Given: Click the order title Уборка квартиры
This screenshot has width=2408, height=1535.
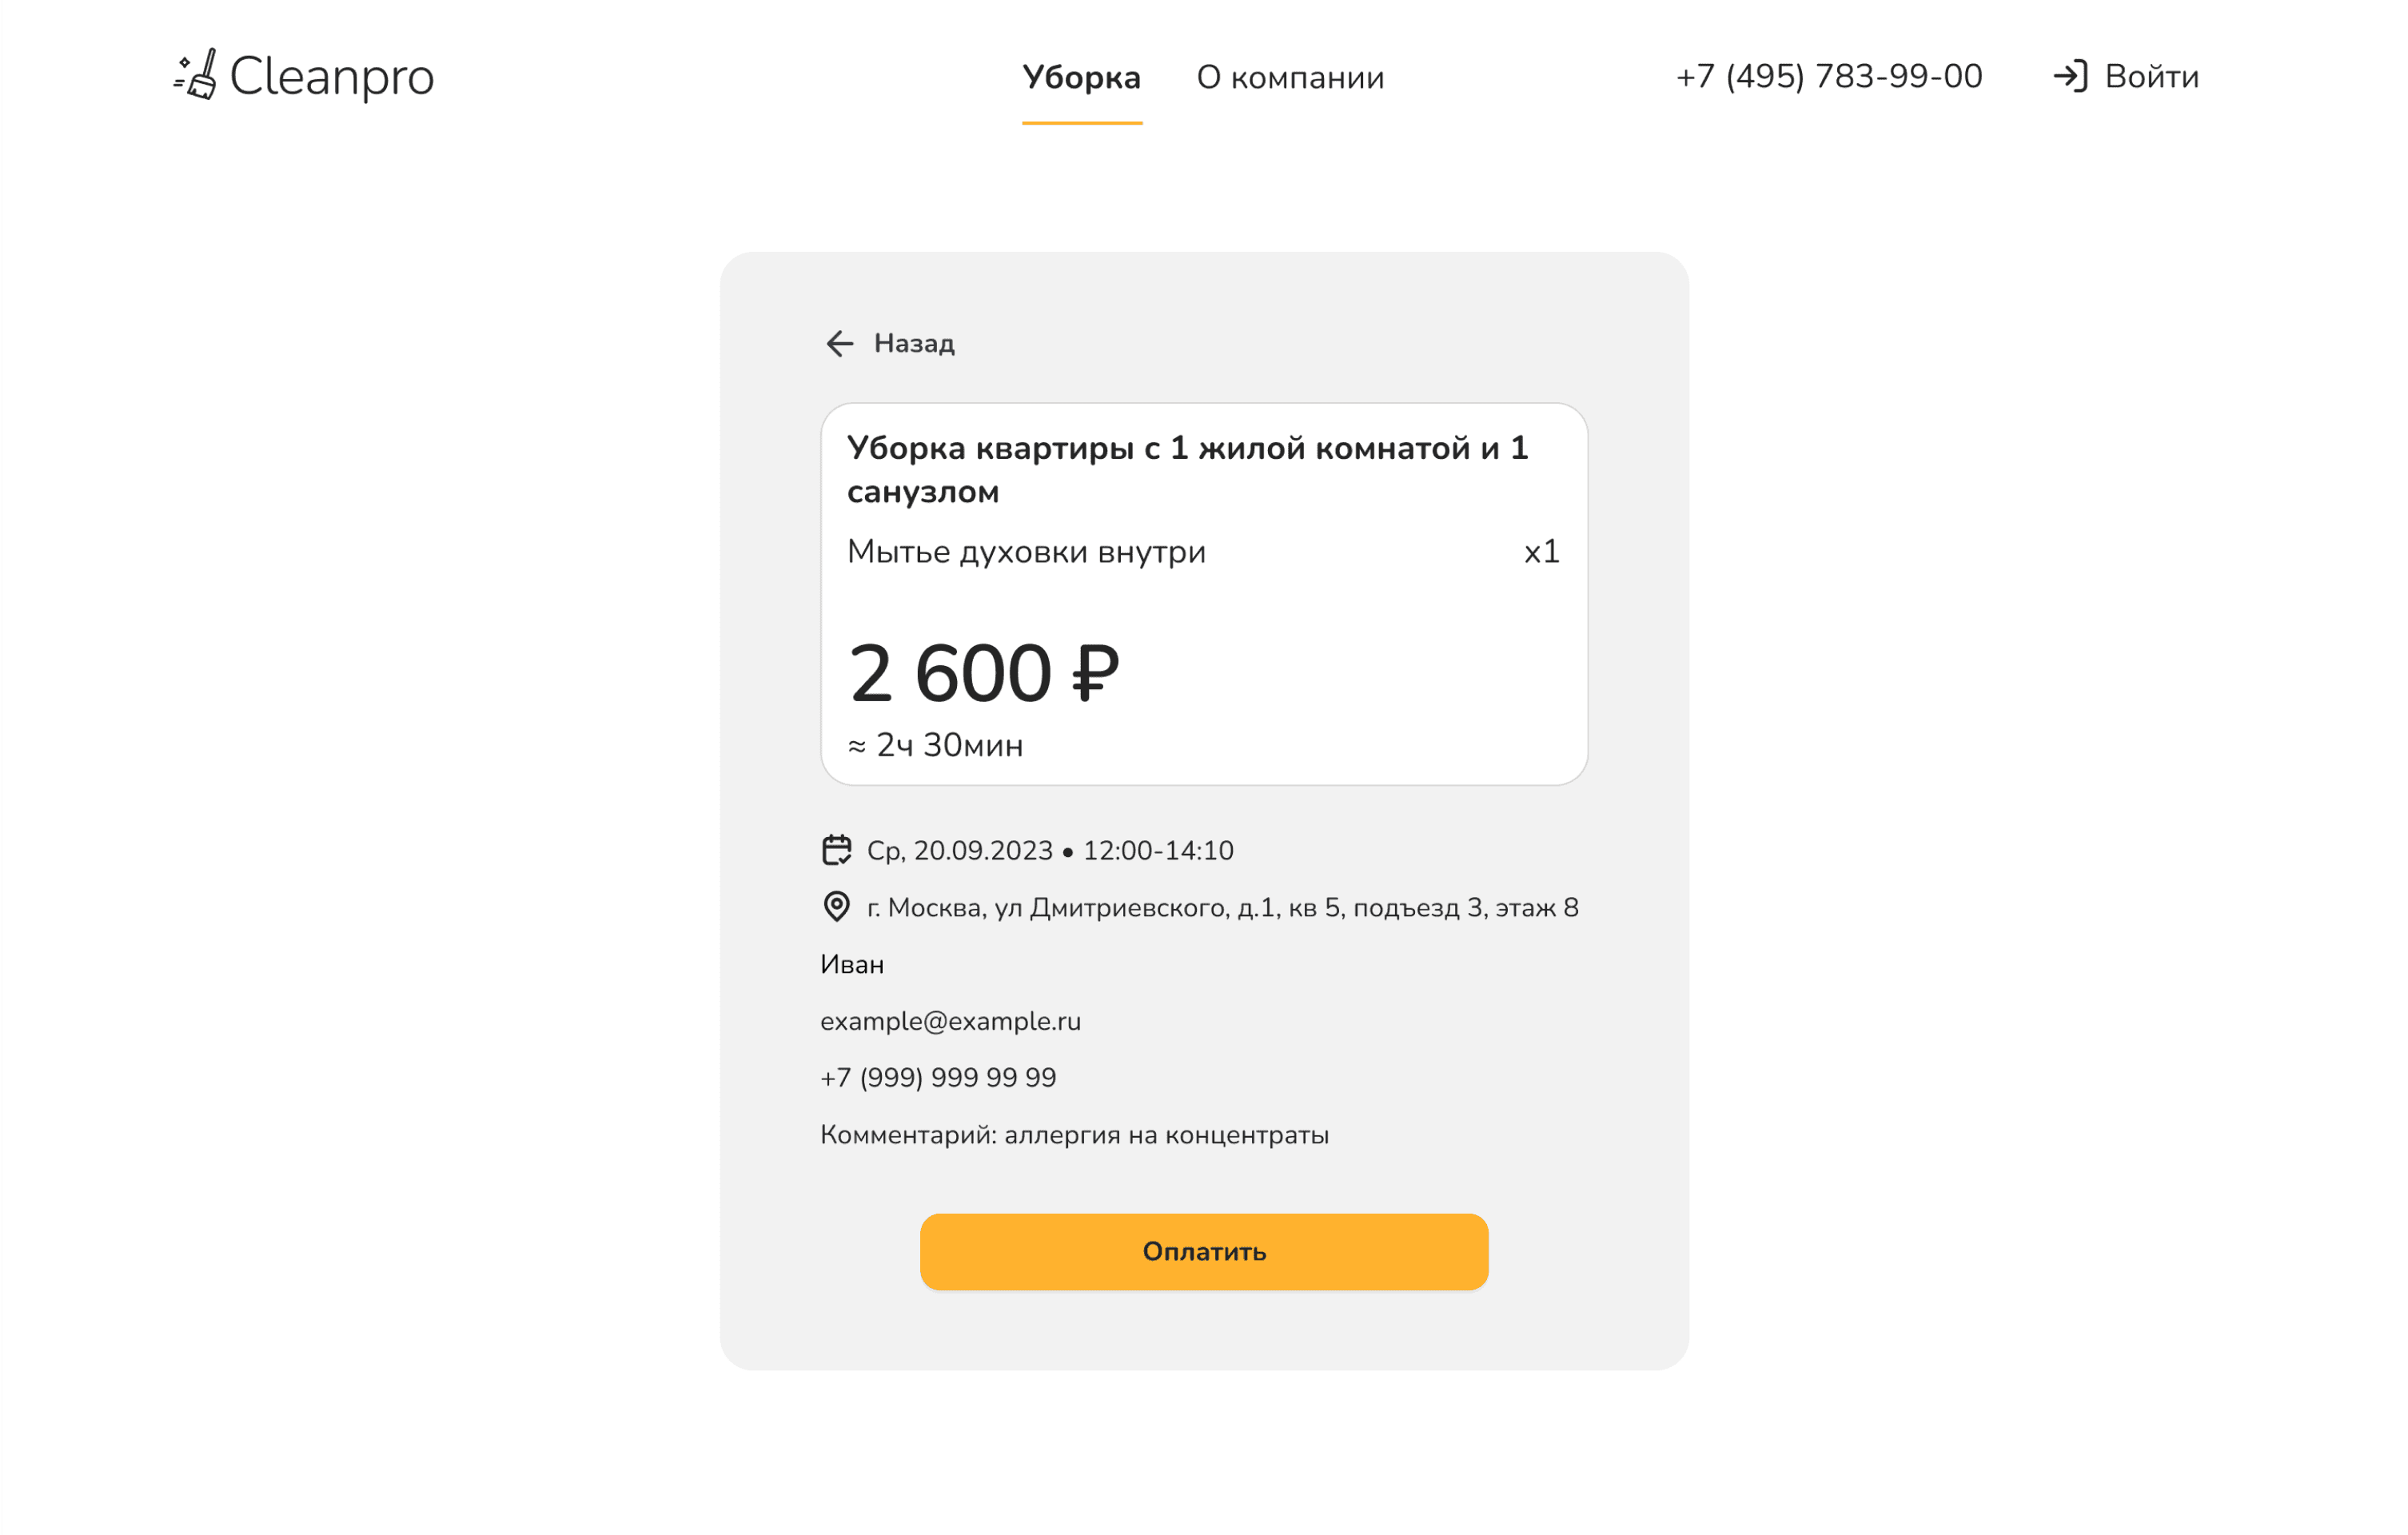Looking at the screenshot, I should click(x=1188, y=470).
